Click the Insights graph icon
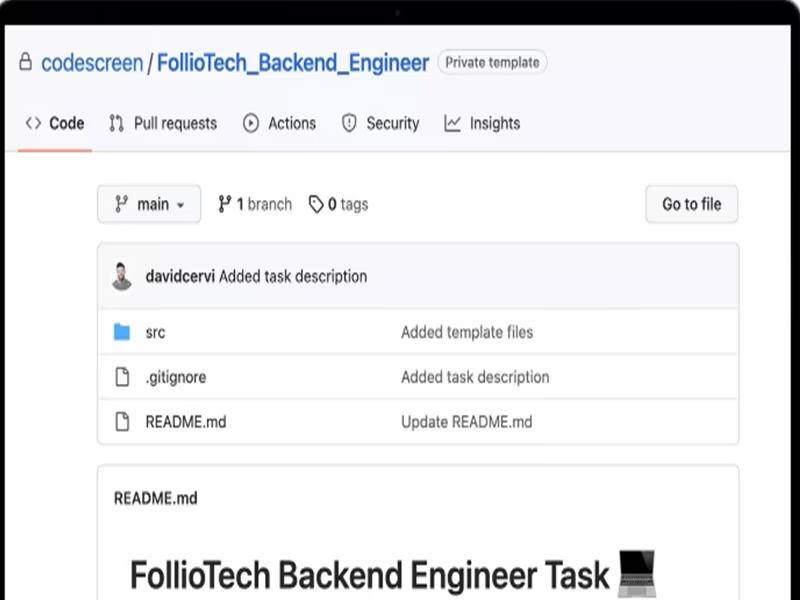Screen dimensions: 800x600 [453, 123]
